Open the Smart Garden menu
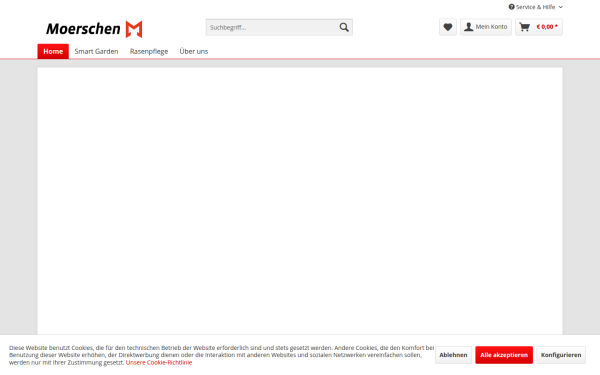Viewport: 600px width, 375px height. click(x=96, y=51)
